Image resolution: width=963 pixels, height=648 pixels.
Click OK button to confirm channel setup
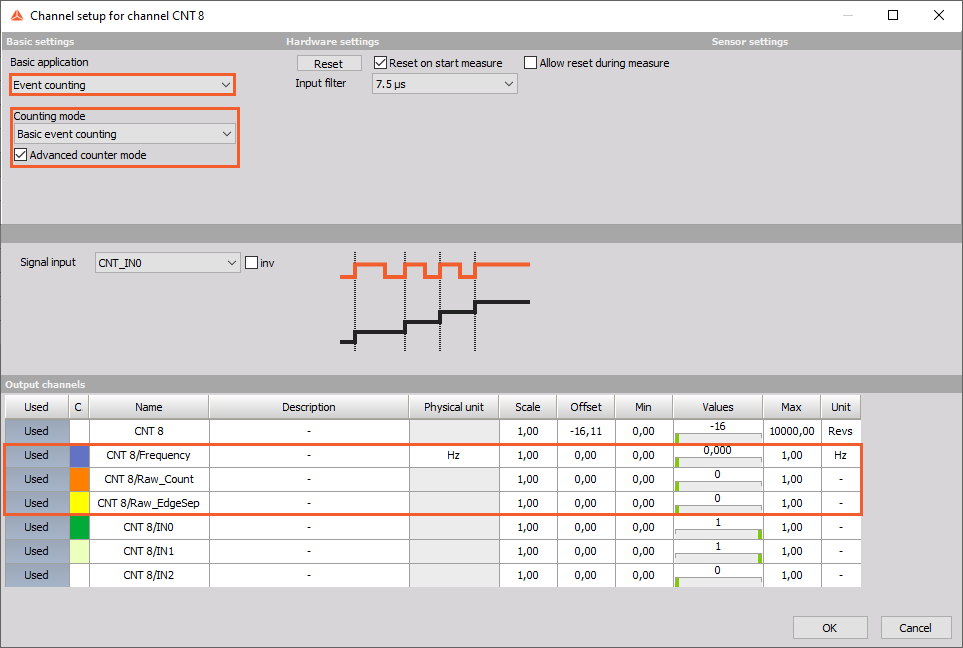(x=830, y=628)
